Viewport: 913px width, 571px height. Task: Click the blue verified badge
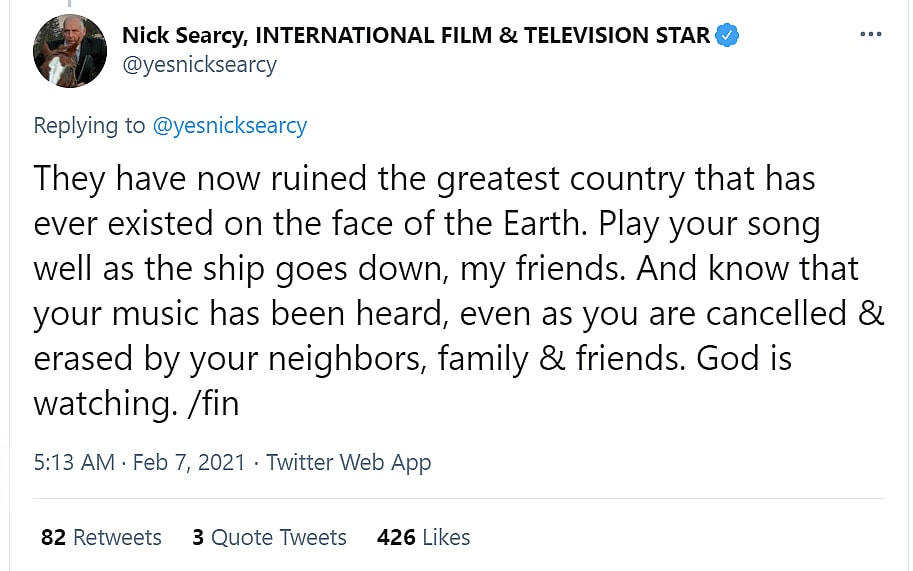[727, 36]
